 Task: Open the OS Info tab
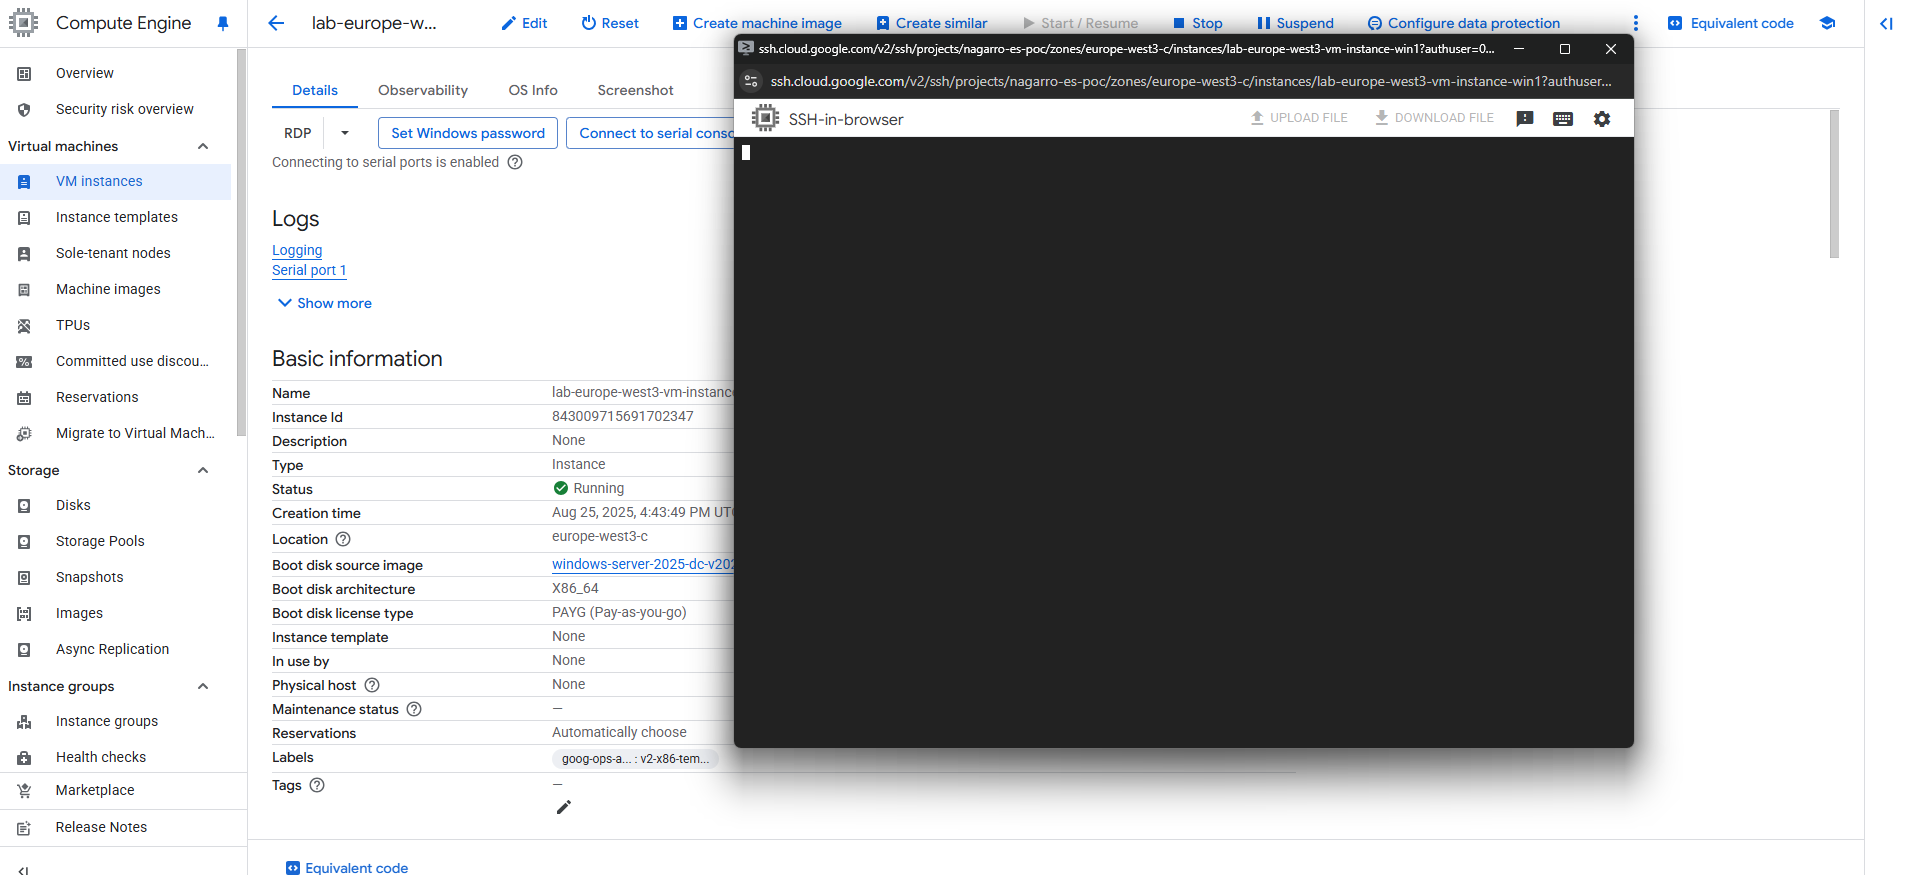pyautogui.click(x=533, y=90)
